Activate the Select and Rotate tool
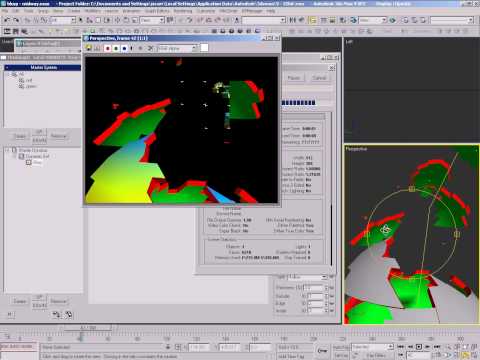The image size is (480, 360). pos(126,20)
